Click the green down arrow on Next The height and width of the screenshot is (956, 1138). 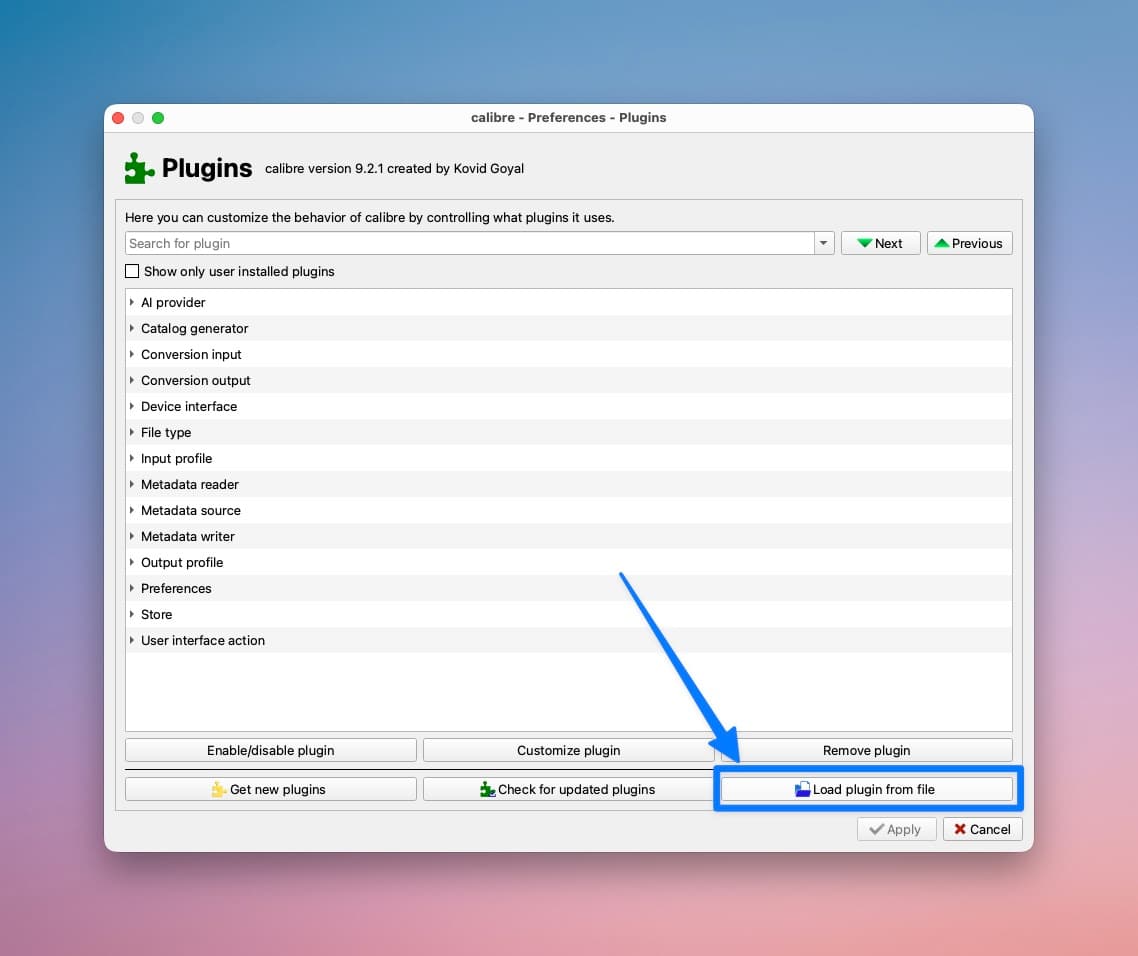tap(864, 243)
